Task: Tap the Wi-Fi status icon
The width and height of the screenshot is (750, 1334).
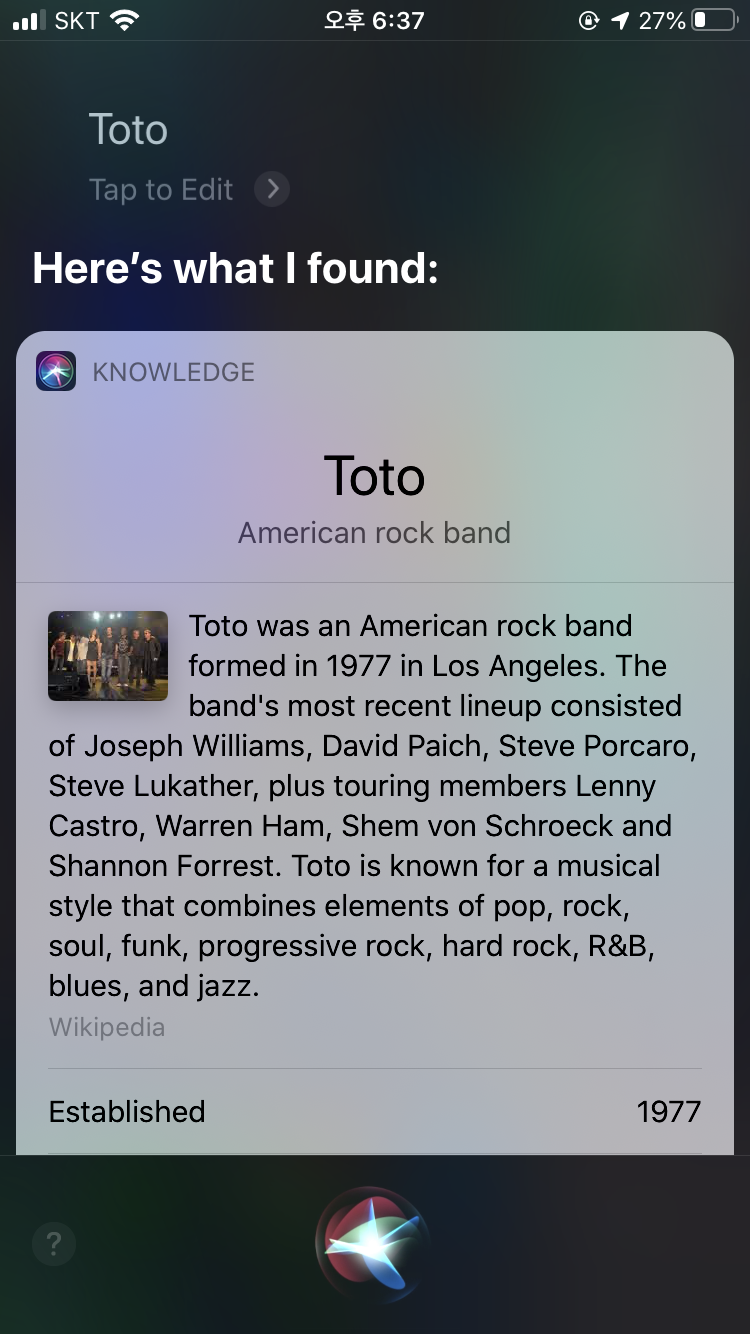Action: click(124, 20)
